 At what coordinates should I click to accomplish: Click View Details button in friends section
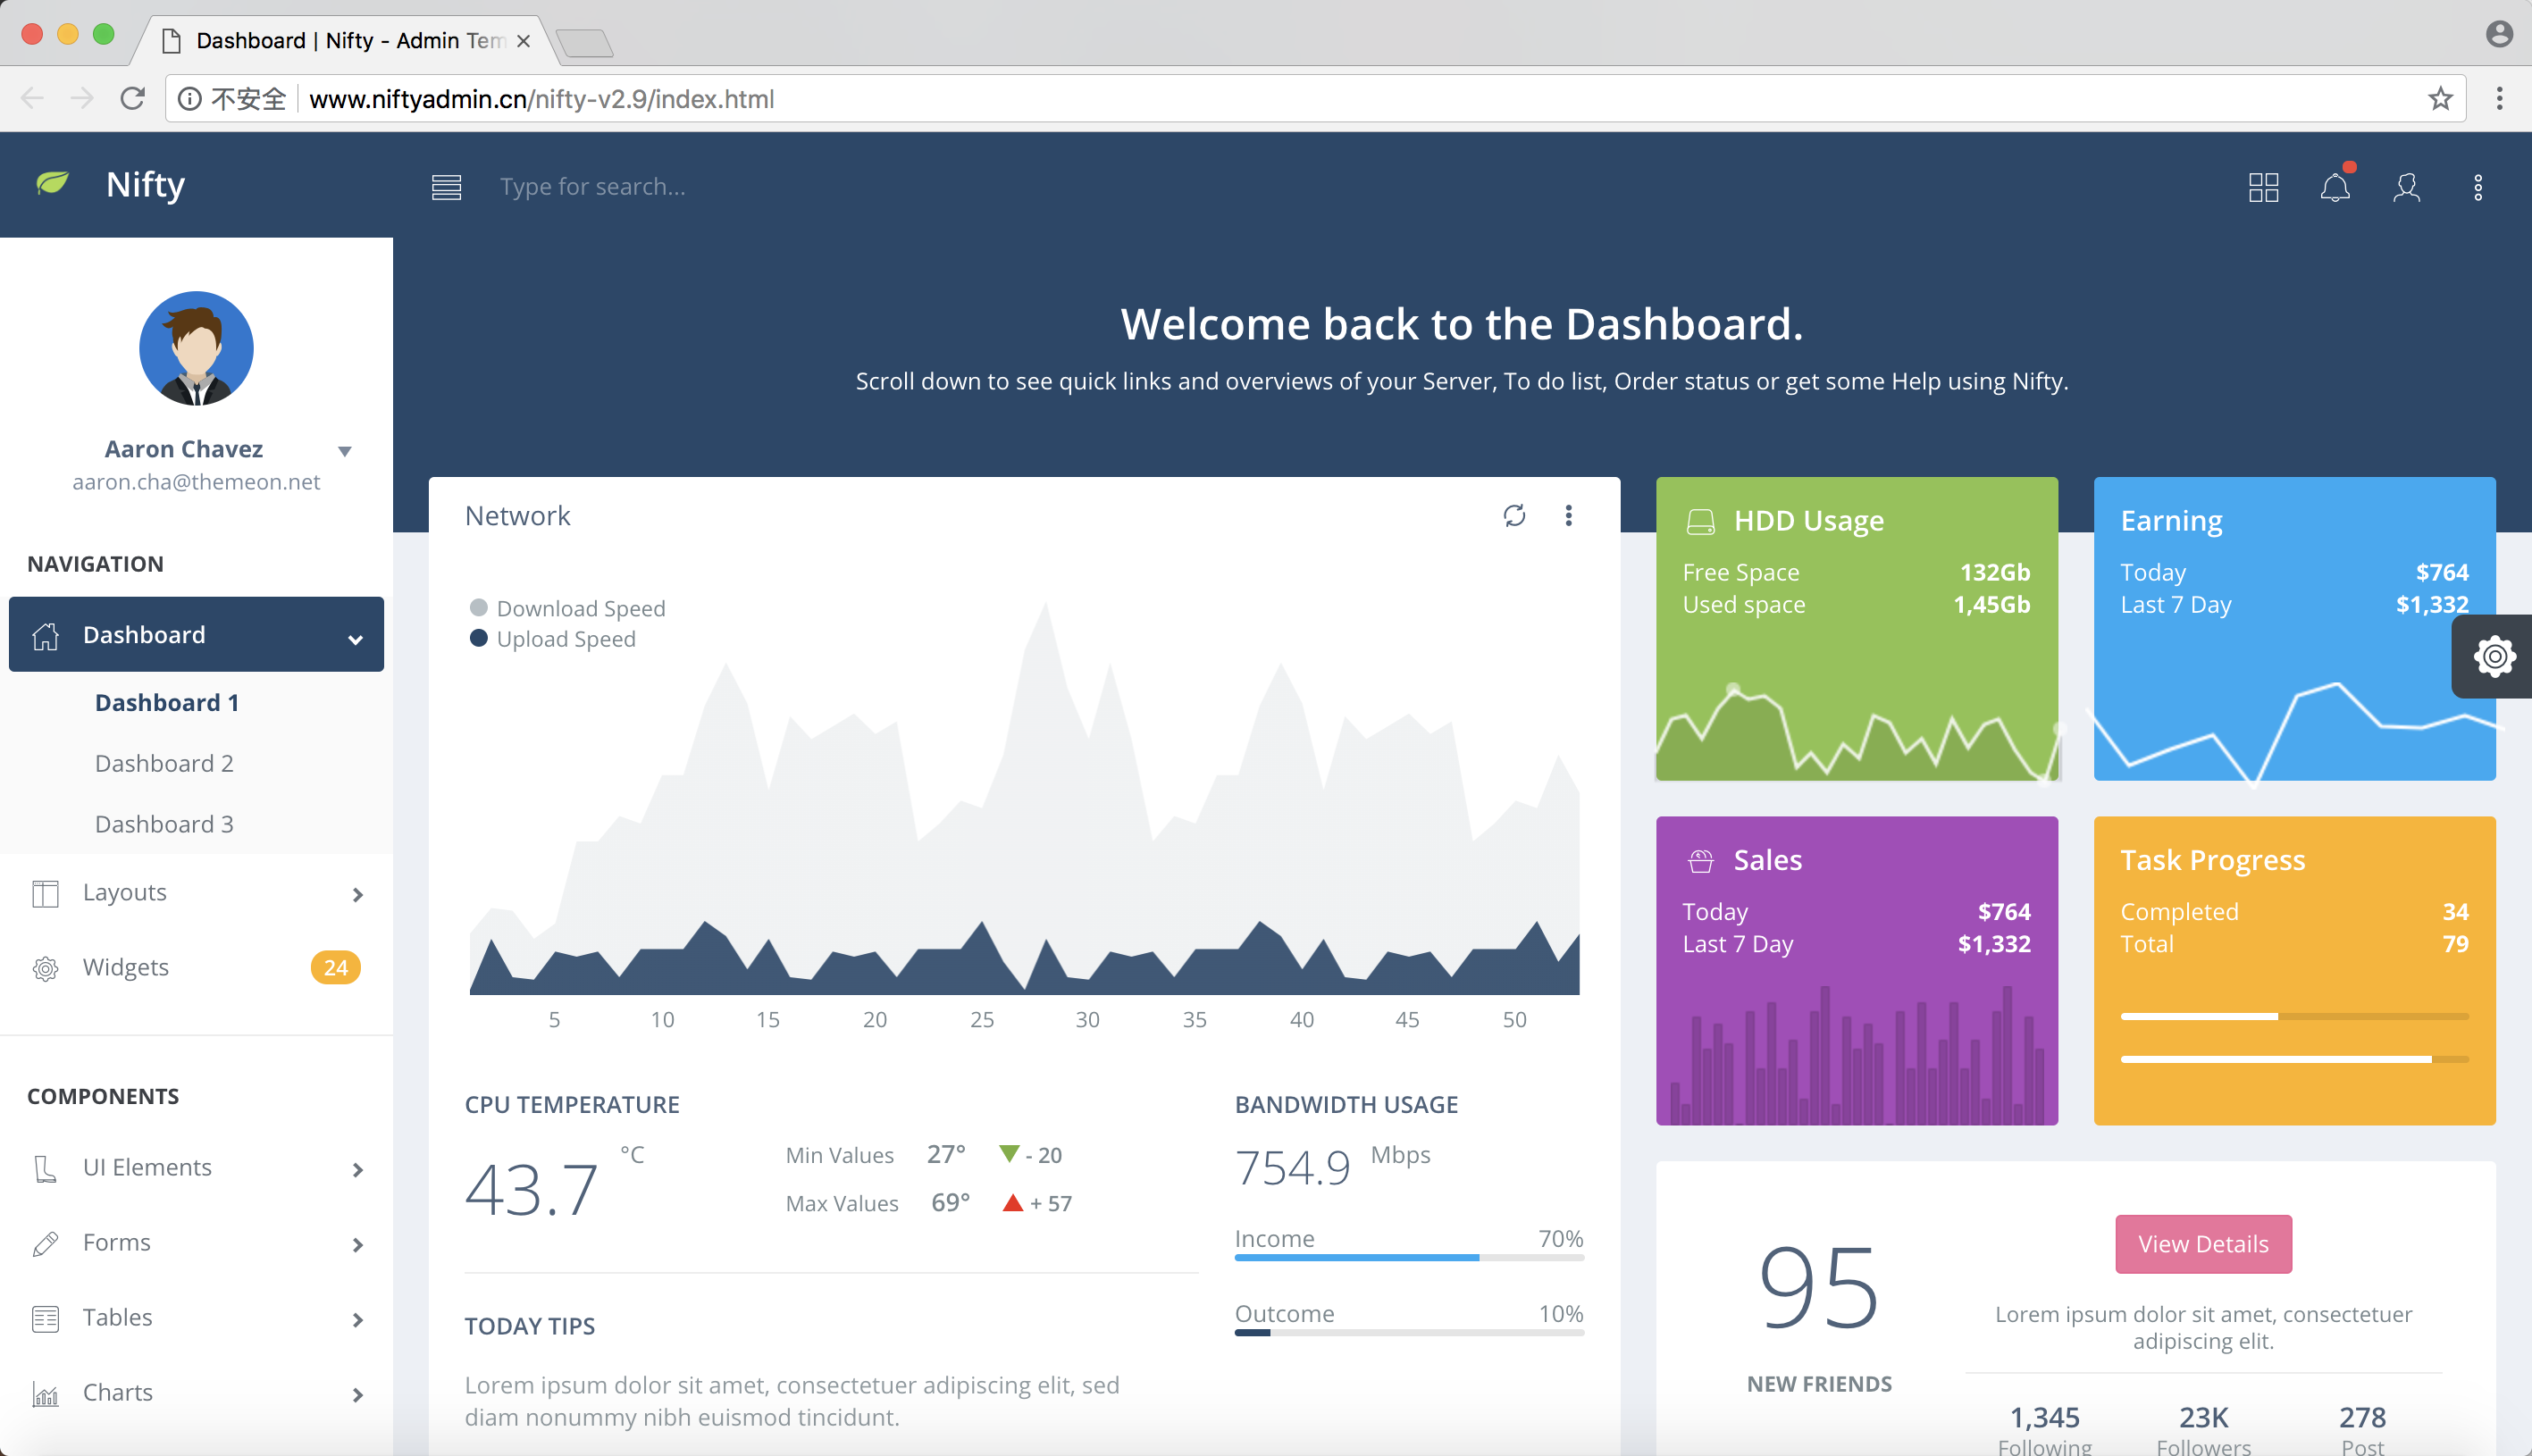(2201, 1242)
